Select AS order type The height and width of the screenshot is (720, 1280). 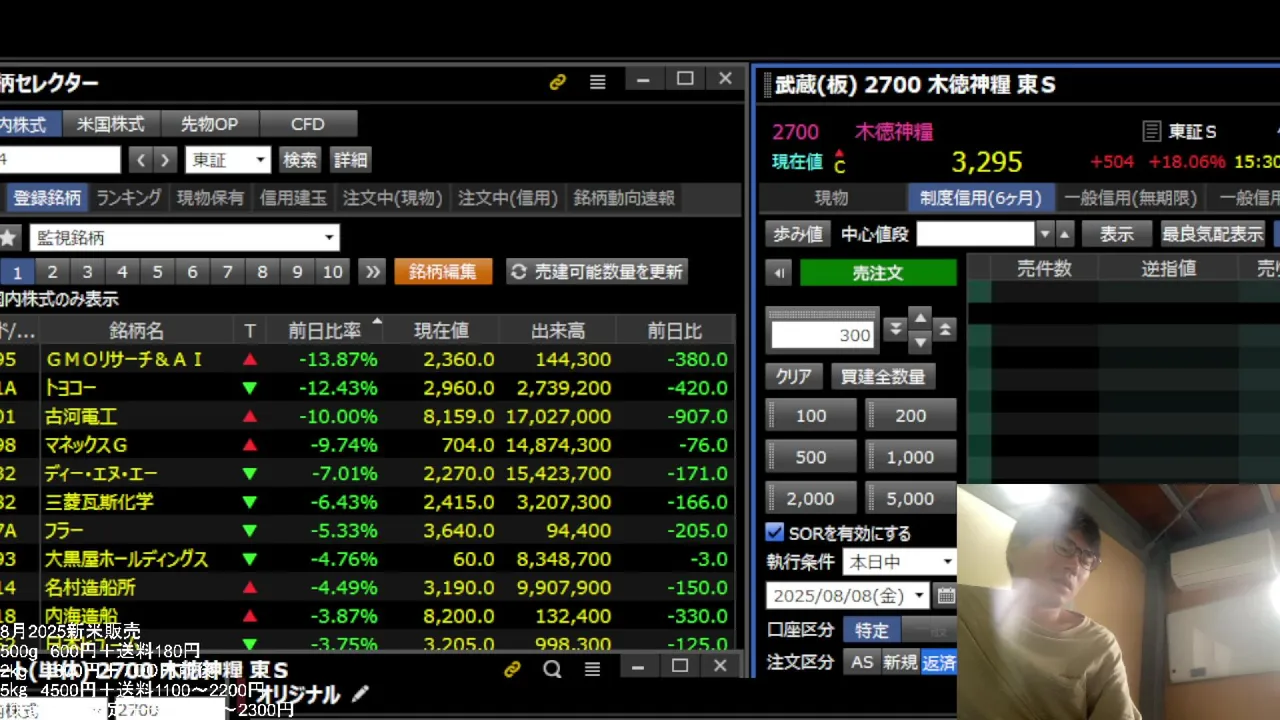[x=862, y=662]
